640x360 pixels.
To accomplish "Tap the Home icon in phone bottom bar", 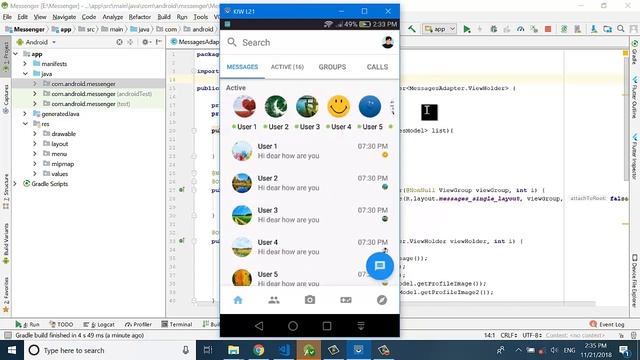I will 238,300.
